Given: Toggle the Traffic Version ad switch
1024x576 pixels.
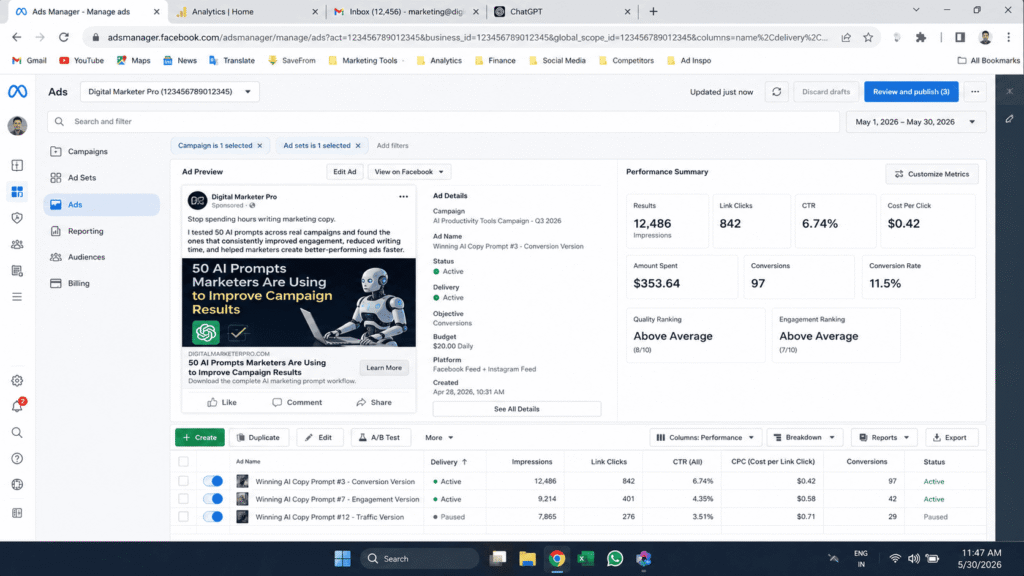Looking at the screenshot, I should coord(213,517).
